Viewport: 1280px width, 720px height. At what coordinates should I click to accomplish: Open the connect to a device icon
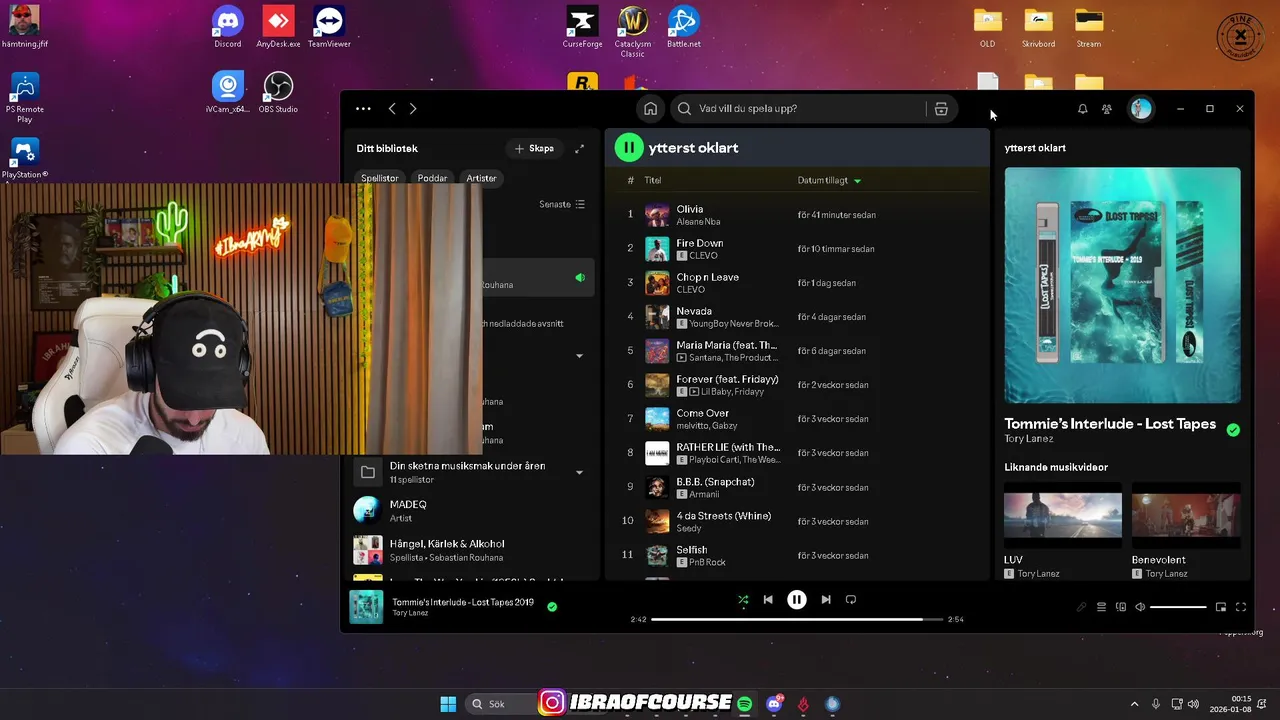[x=1121, y=607]
